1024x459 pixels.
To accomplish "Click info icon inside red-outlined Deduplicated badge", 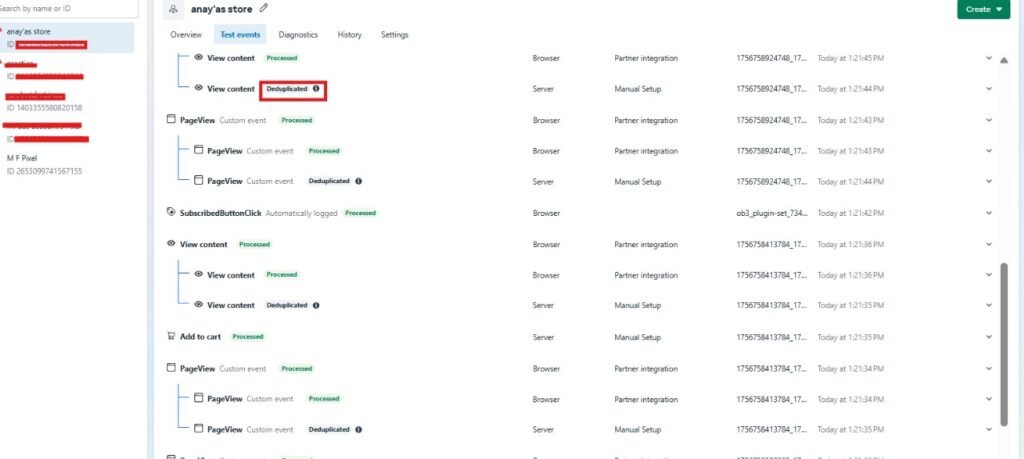I will coord(316,89).
